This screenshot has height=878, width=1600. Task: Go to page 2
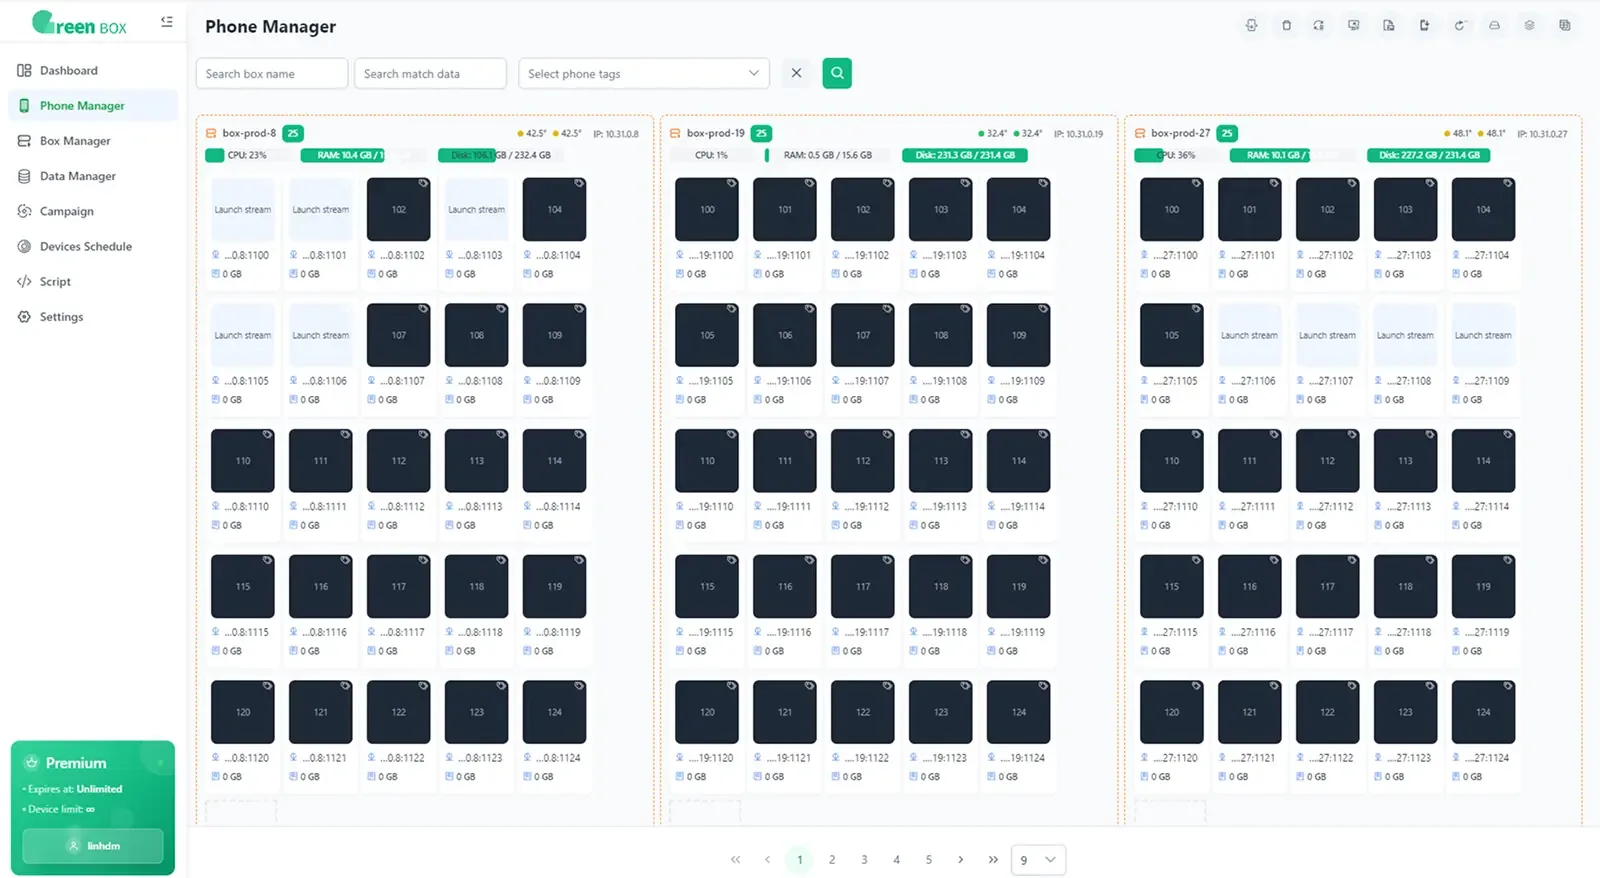click(832, 860)
